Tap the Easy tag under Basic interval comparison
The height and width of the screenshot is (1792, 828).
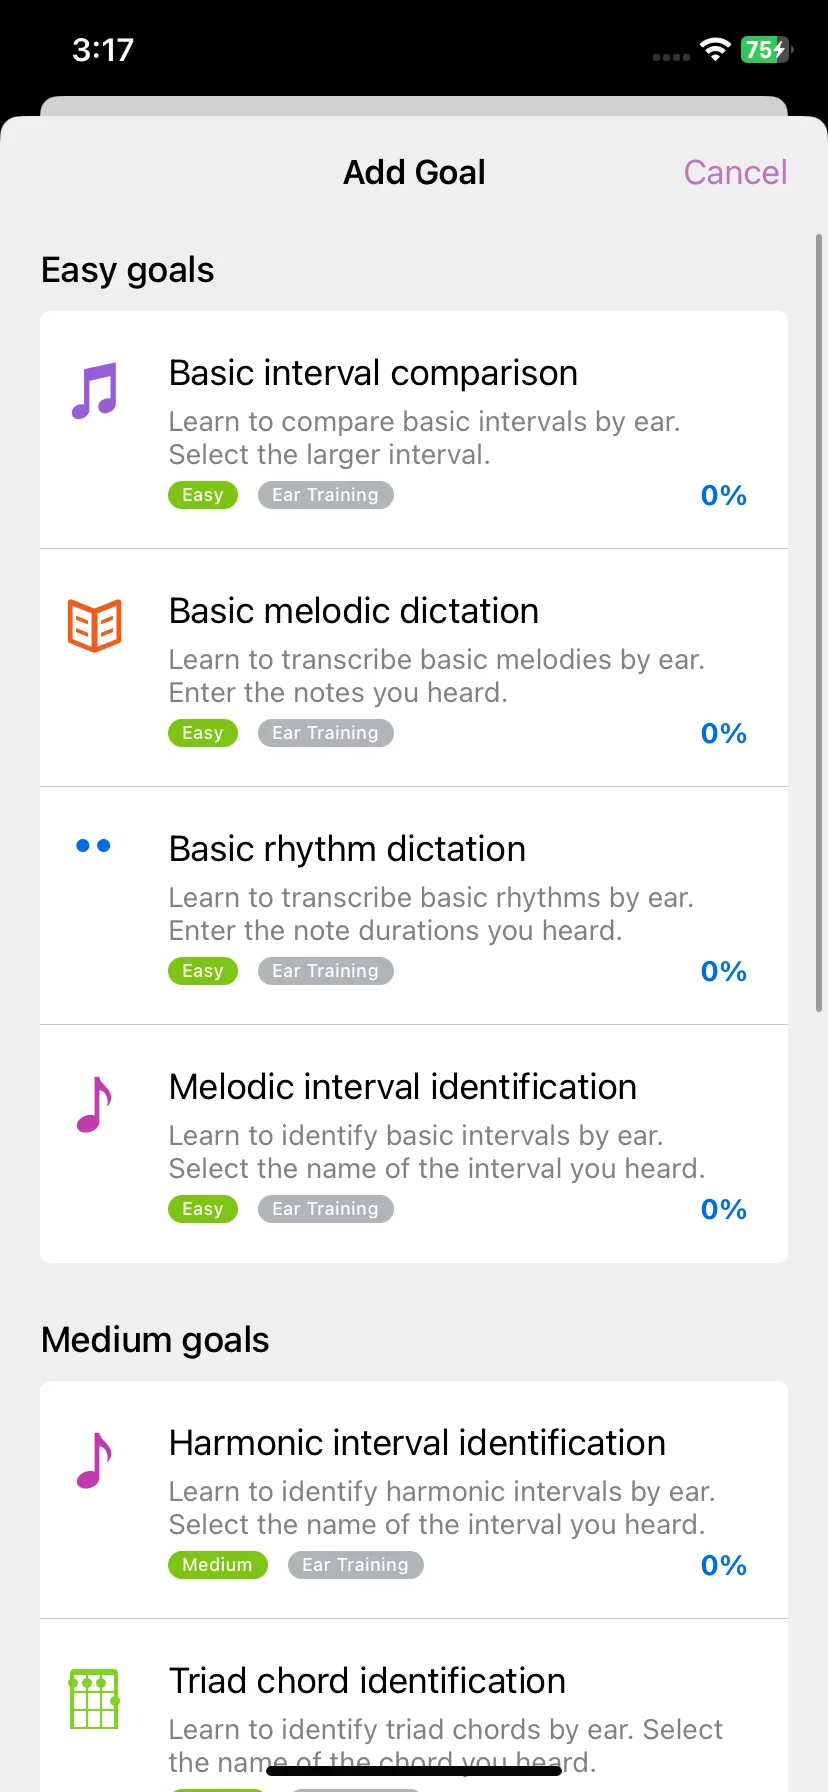click(x=203, y=495)
